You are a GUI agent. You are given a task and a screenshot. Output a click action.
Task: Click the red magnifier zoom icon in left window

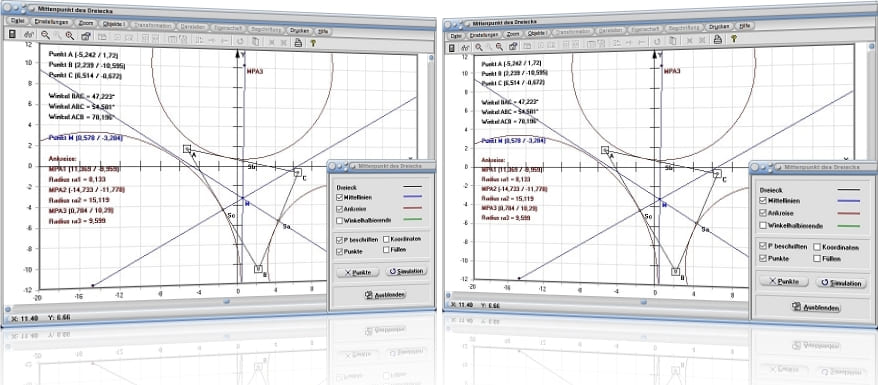pyautogui.click(x=70, y=36)
